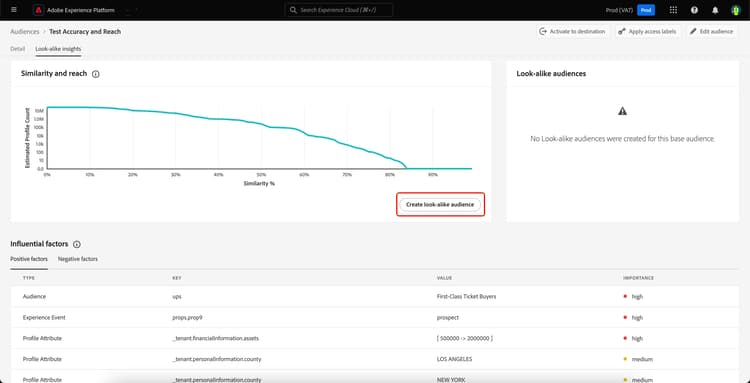Click the warning triangle in Look-alike audiences
This screenshot has height=383, width=750.
(x=622, y=111)
